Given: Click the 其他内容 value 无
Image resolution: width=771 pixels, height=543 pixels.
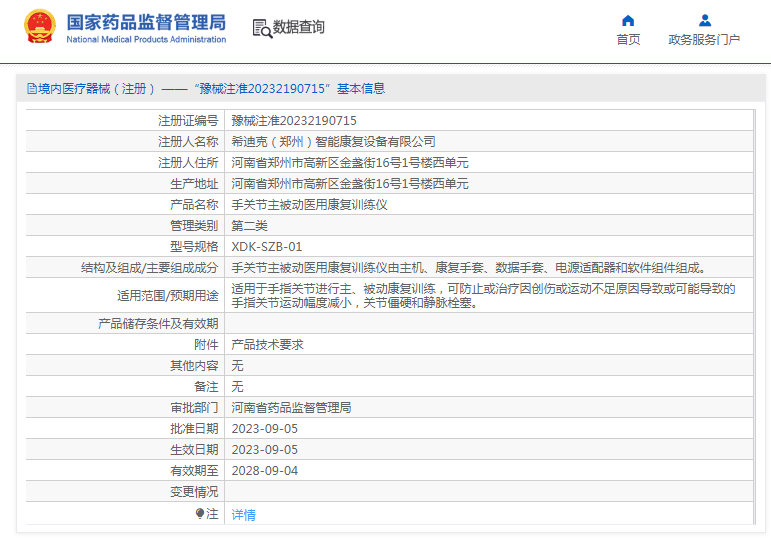Looking at the screenshot, I should 237,365.
